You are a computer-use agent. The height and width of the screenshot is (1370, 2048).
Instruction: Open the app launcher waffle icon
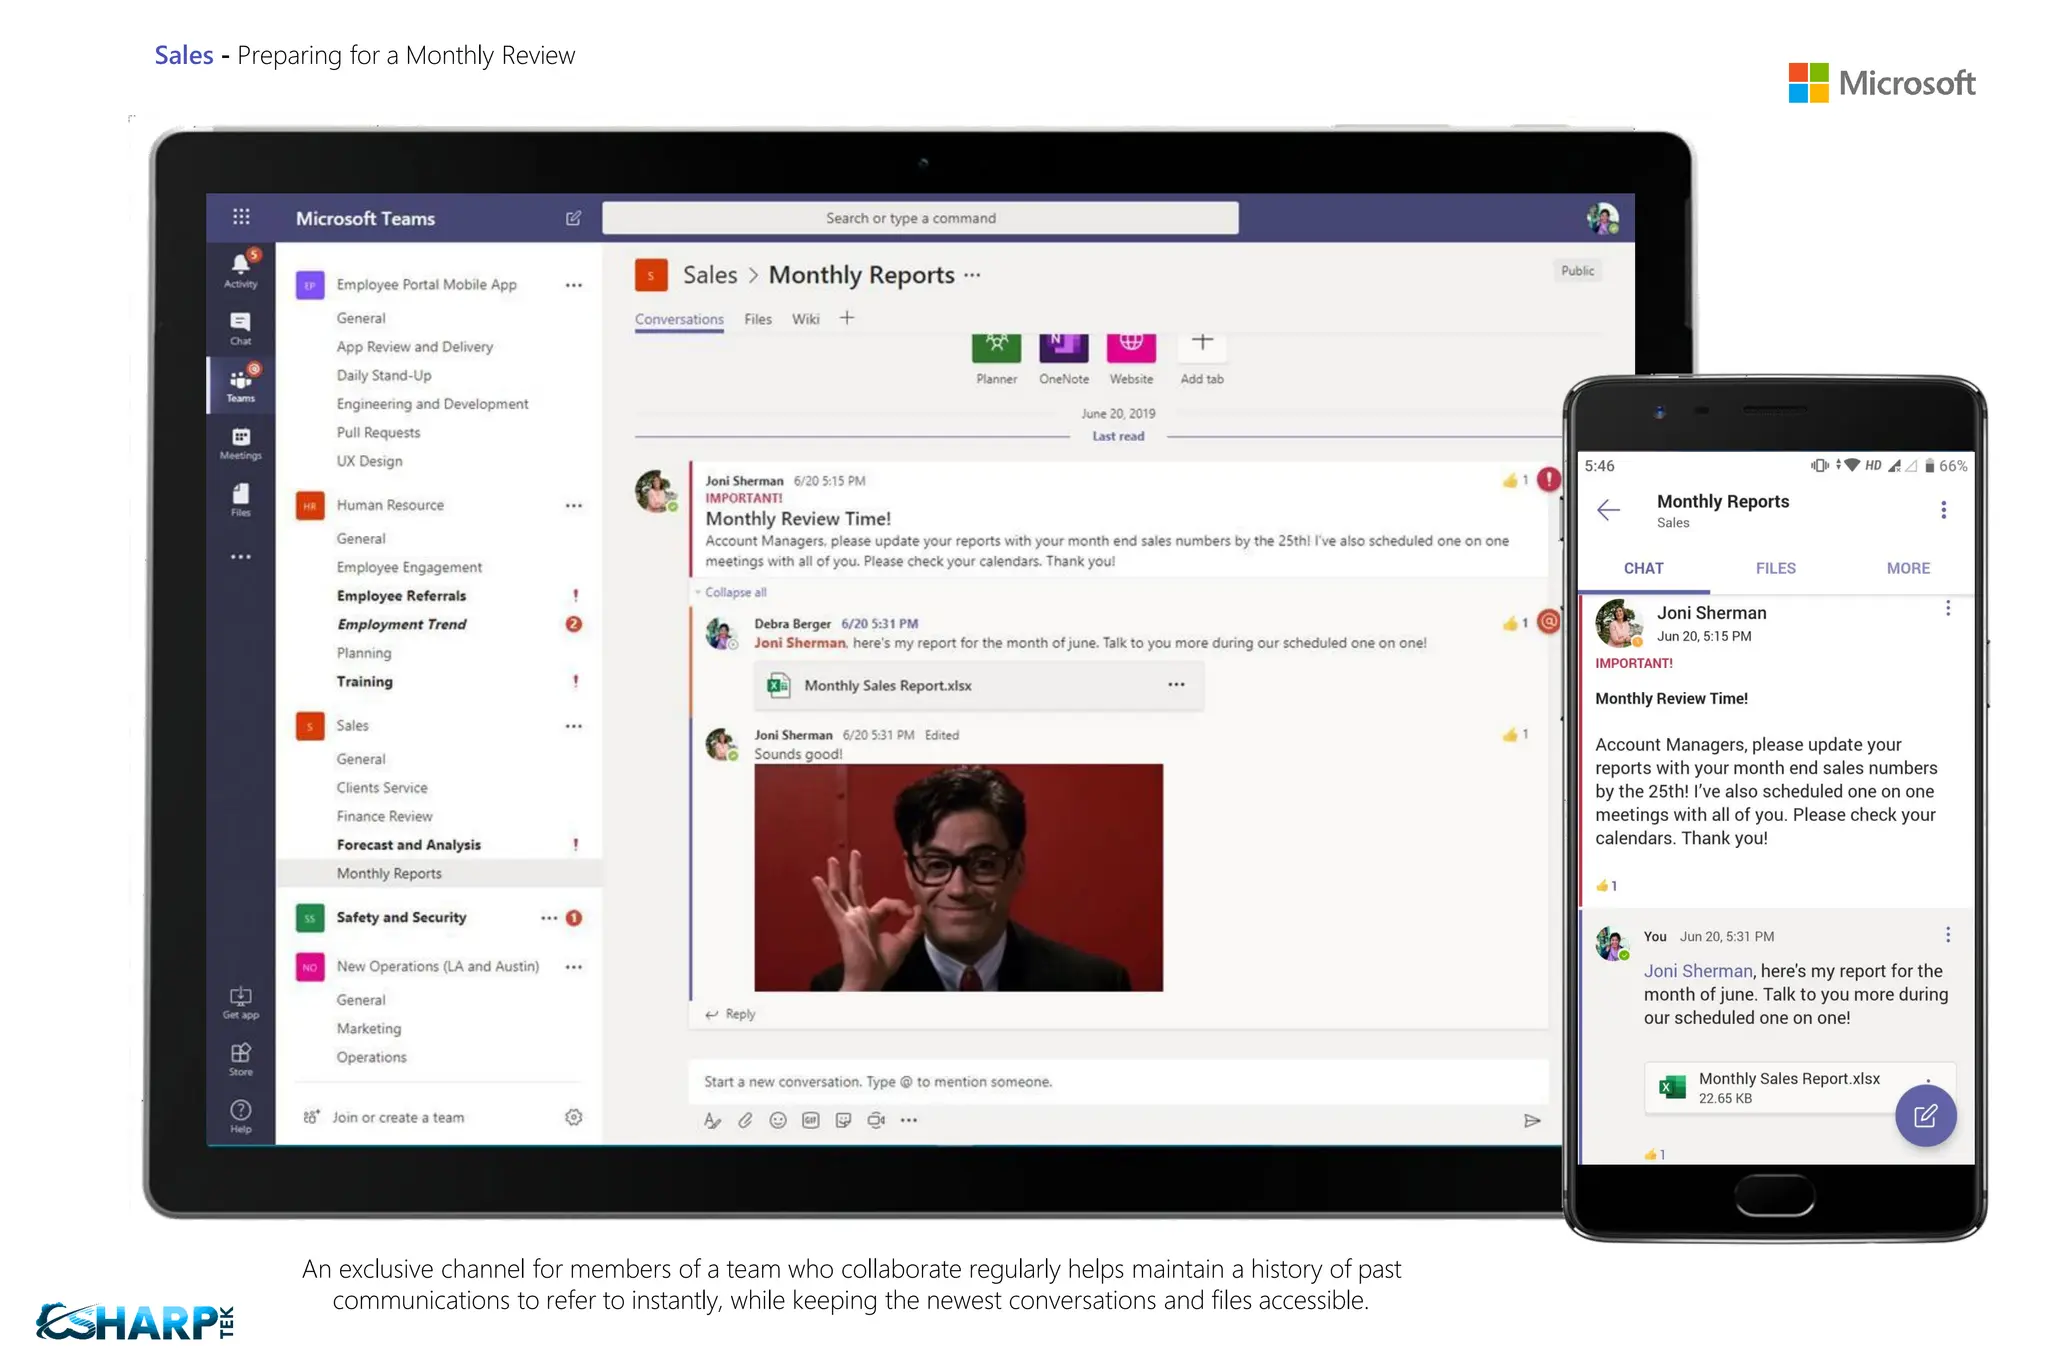click(x=241, y=217)
